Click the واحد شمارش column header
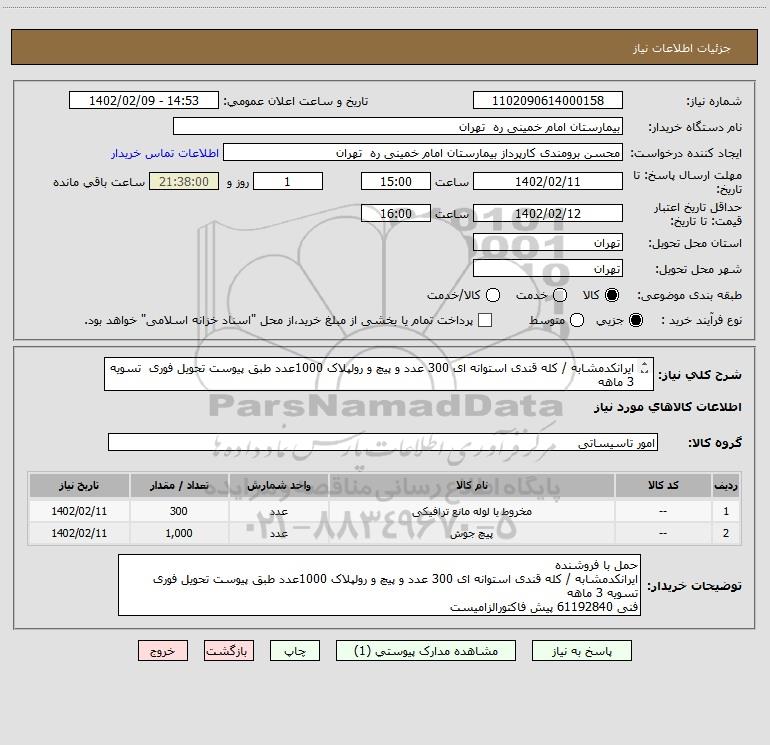 tap(278, 485)
